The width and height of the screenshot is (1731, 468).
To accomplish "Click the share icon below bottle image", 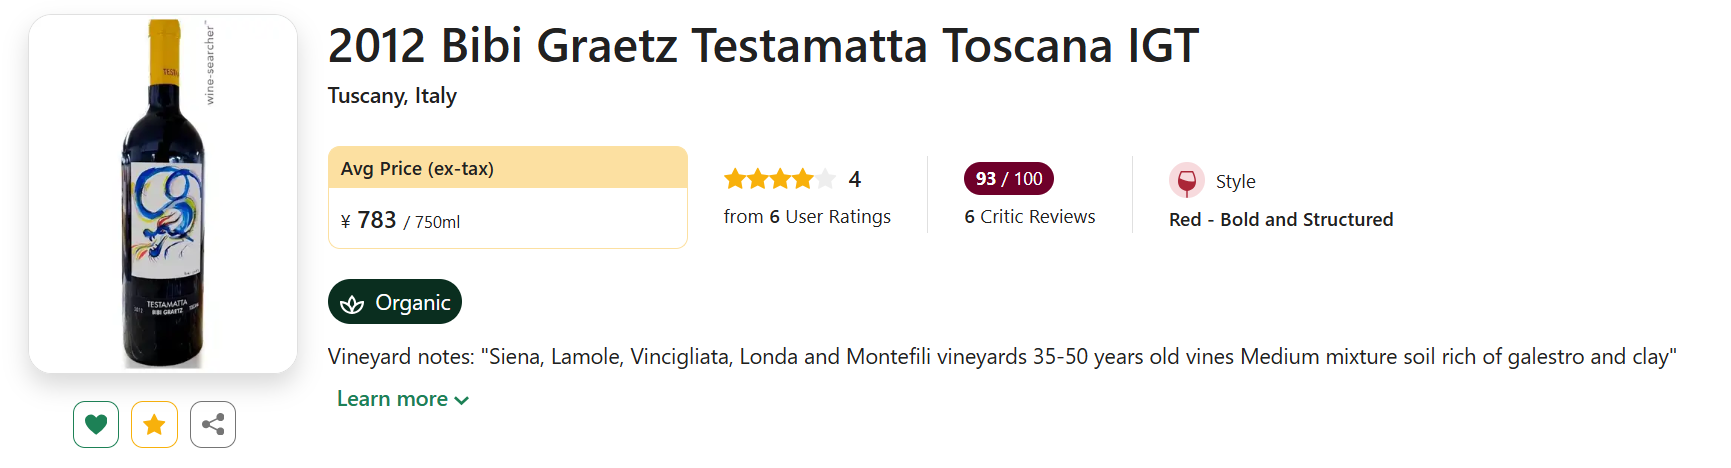I will tap(213, 424).
